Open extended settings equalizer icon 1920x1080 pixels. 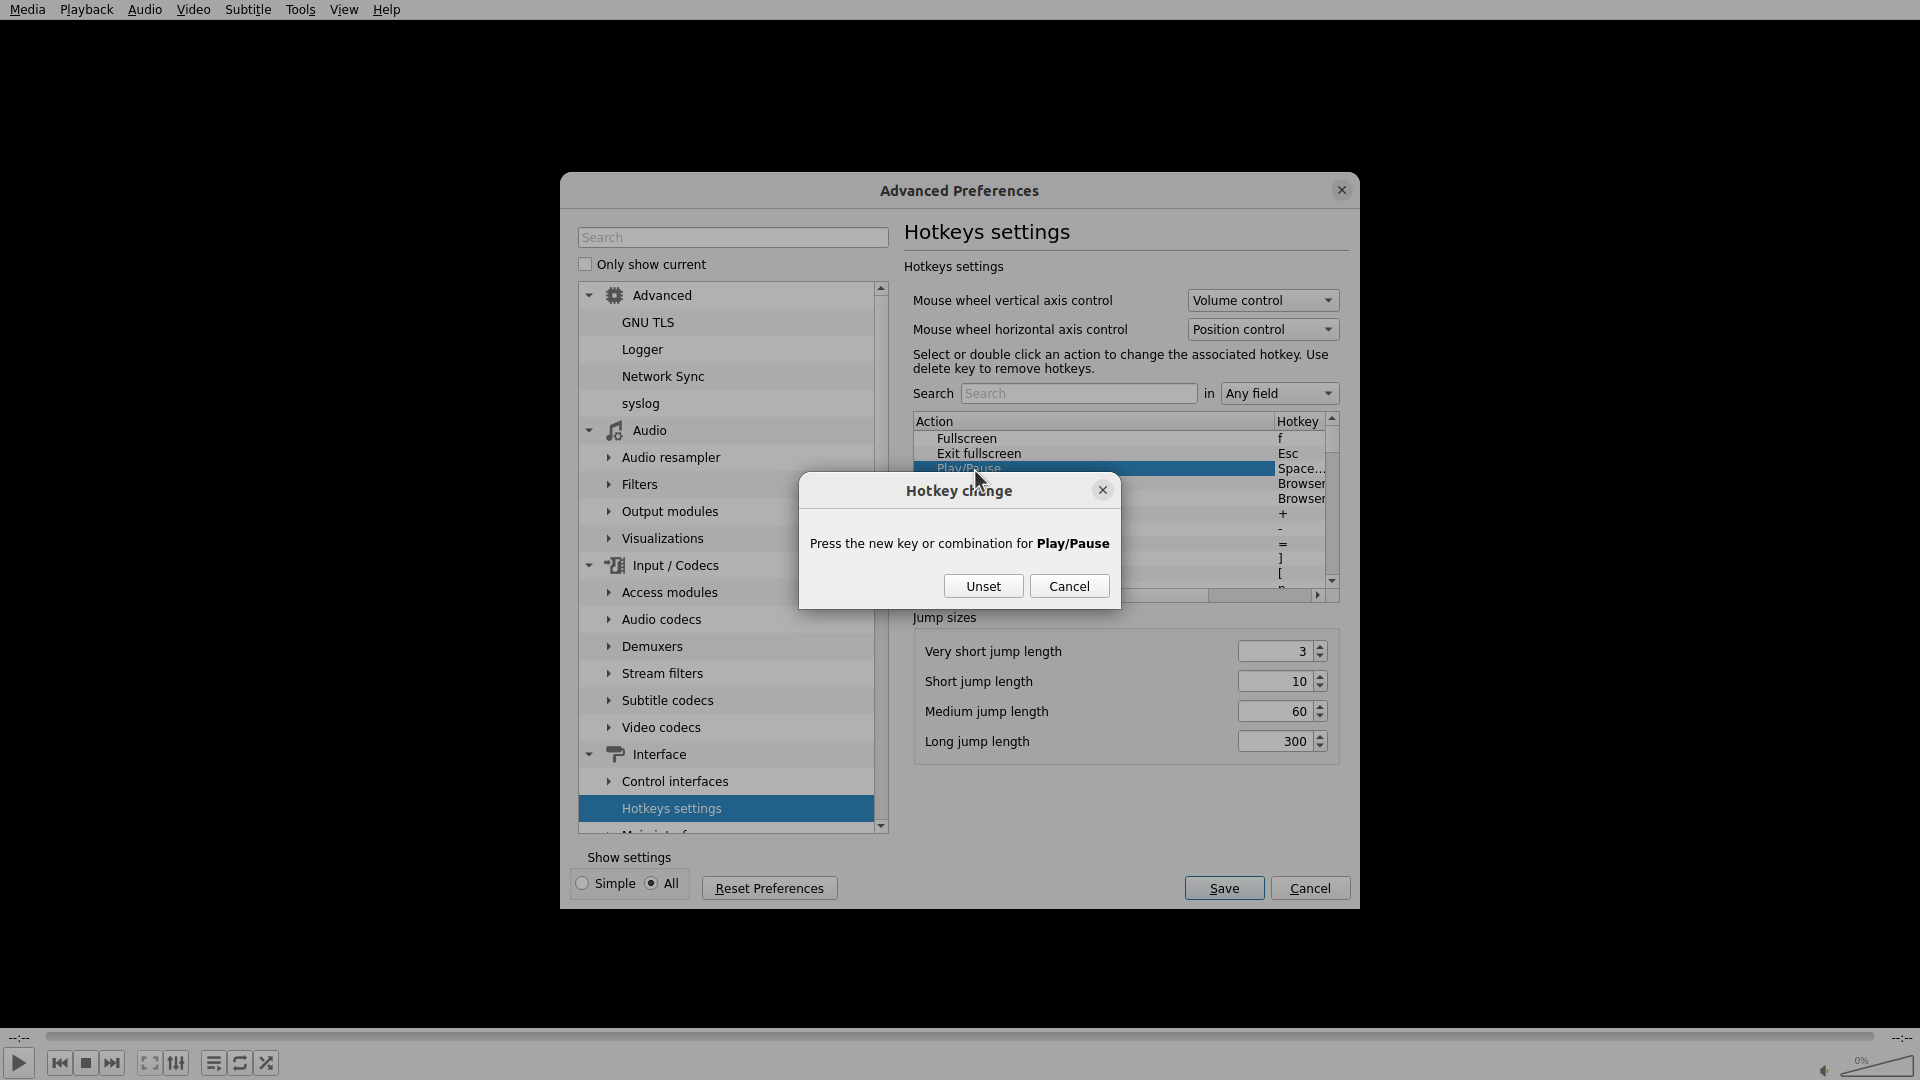point(176,1063)
